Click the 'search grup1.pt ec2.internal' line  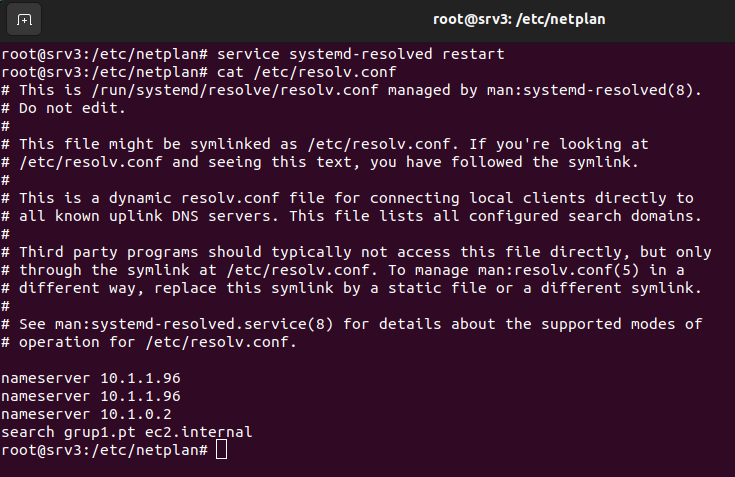pos(127,432)
